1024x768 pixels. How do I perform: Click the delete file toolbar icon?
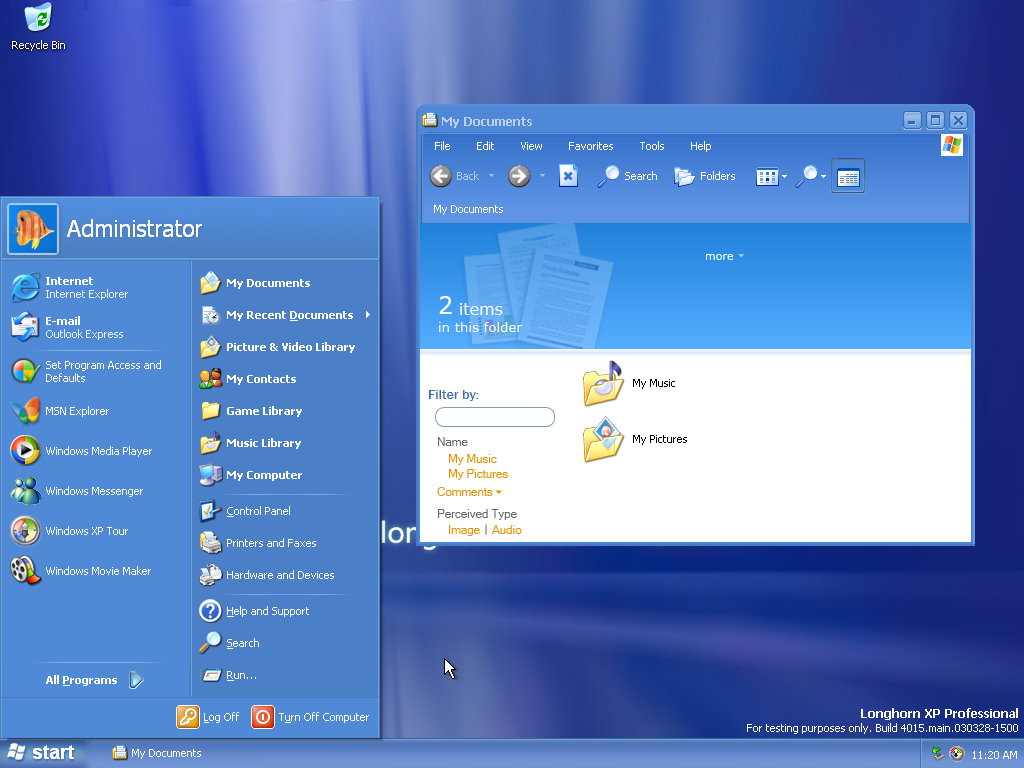point(568,176)
